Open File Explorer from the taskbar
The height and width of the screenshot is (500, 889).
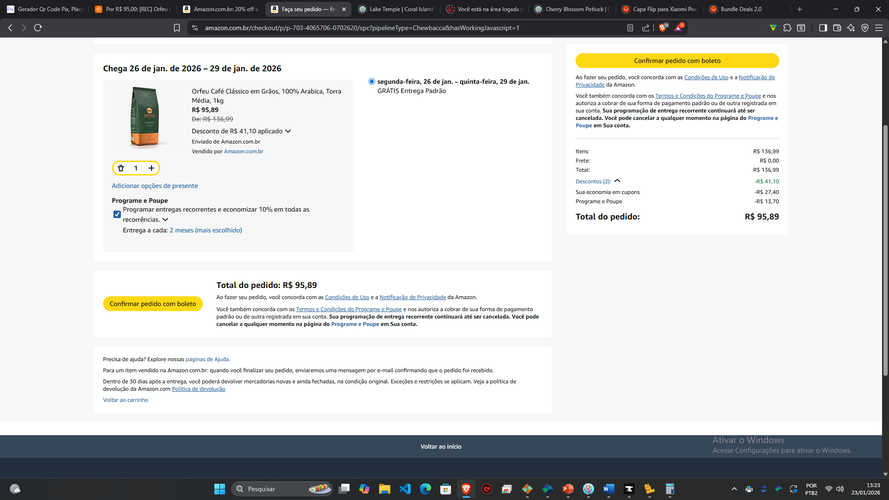coord(384,489)
